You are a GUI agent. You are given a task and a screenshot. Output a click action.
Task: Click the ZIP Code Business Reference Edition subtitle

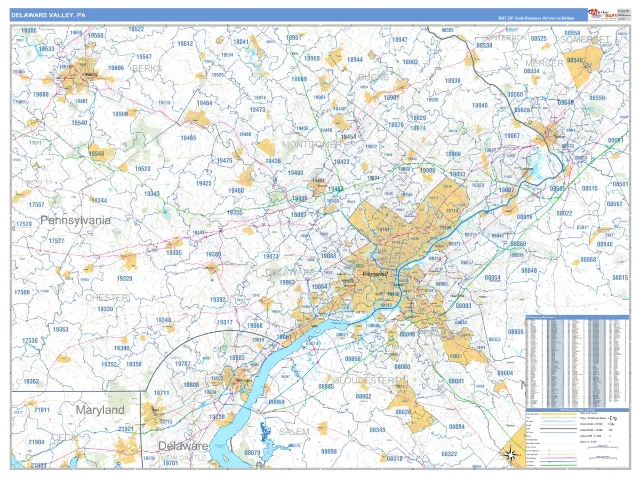coord(536,18)
